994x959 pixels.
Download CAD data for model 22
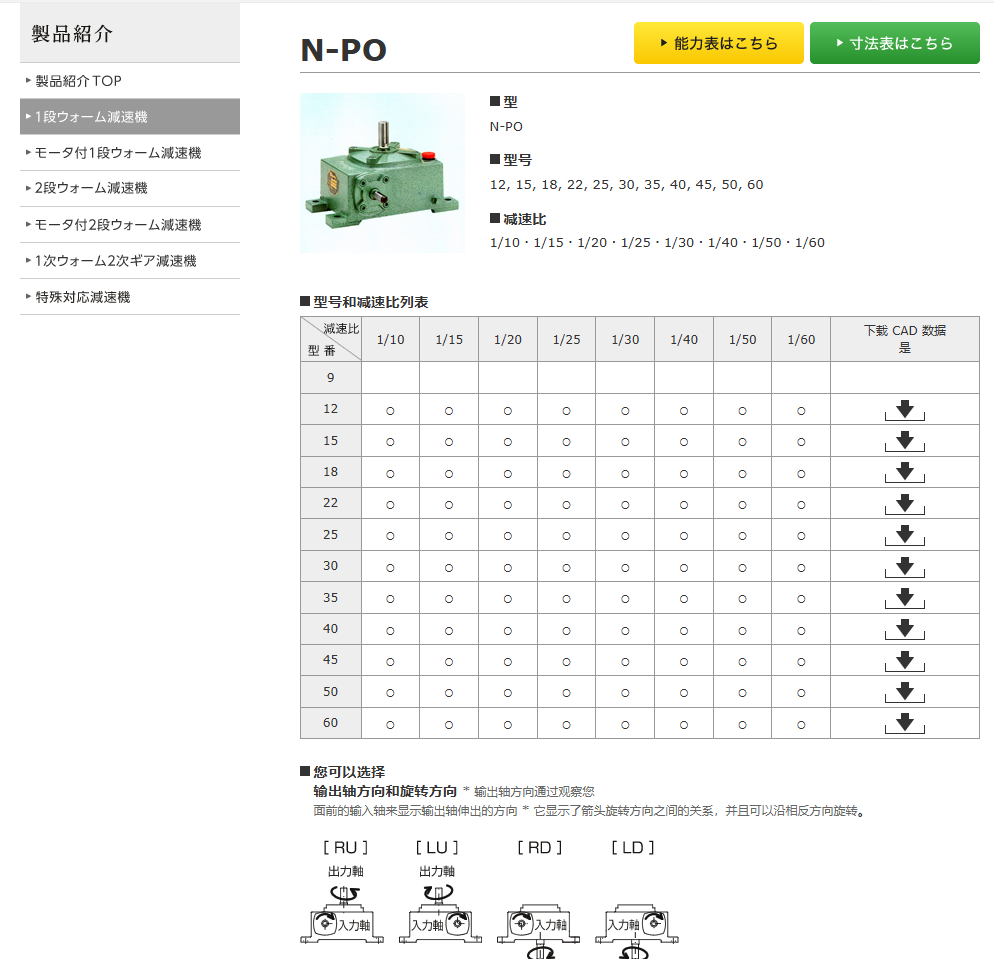[x=903, y=503]
